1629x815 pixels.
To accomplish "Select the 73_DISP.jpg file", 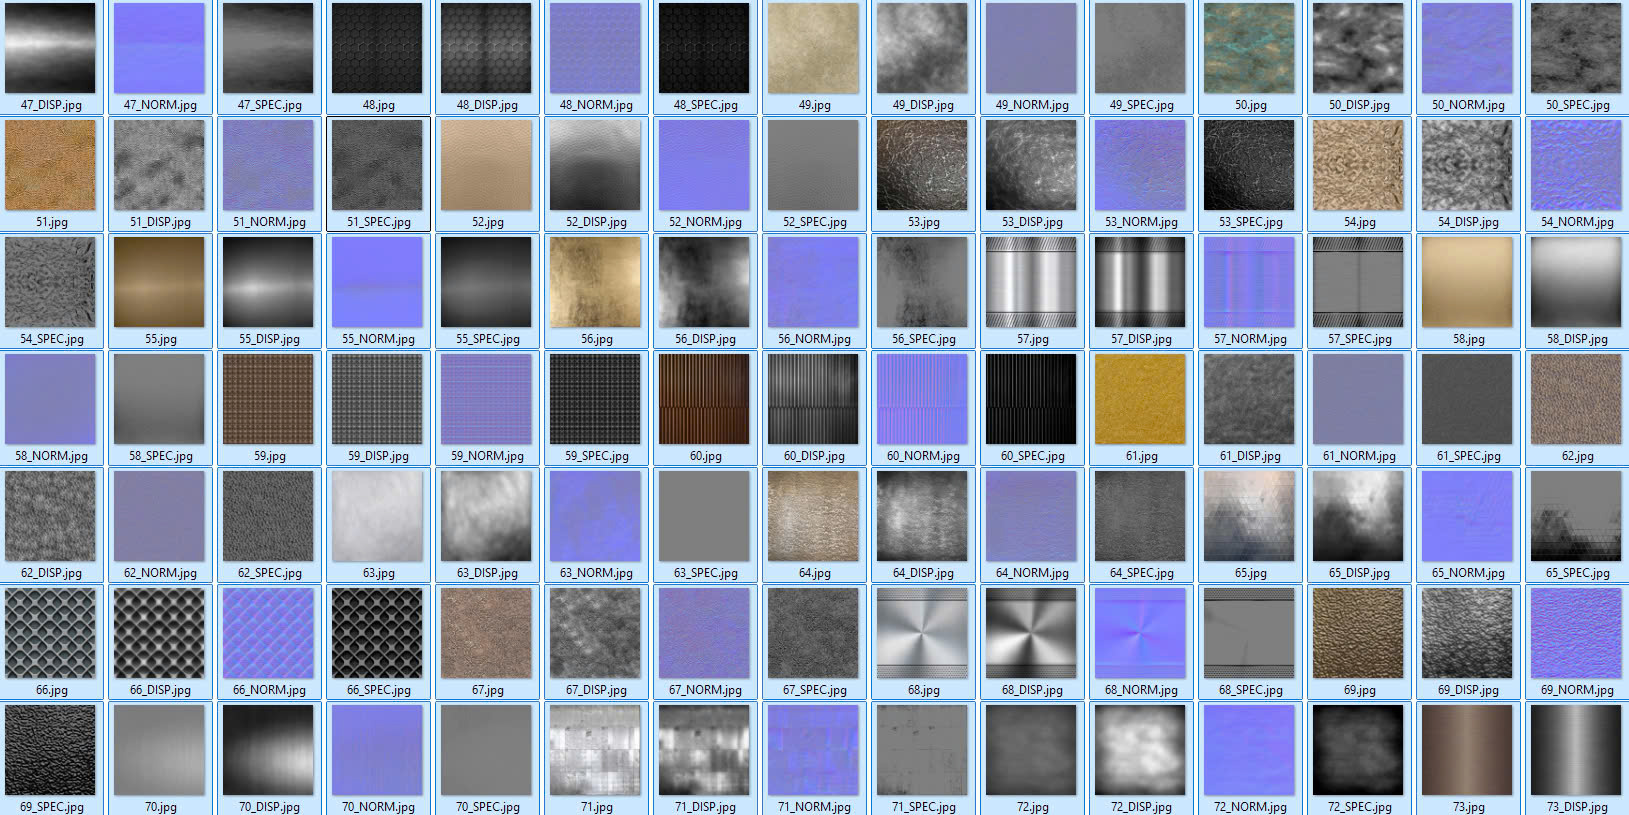I will [1576, 750].
